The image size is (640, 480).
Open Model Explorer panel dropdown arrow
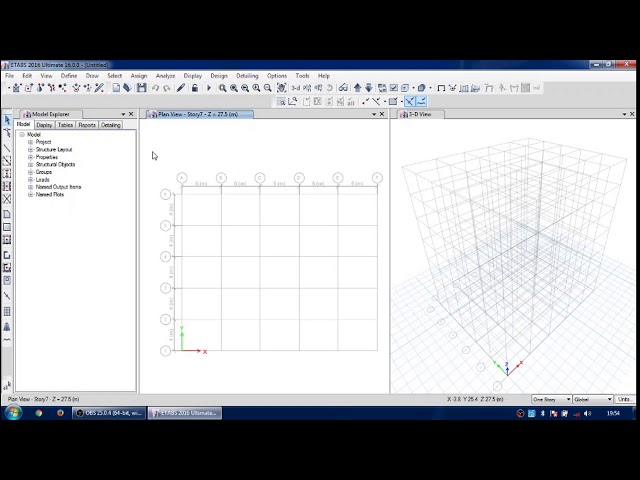pyautogui.click(x=123, y=114)
